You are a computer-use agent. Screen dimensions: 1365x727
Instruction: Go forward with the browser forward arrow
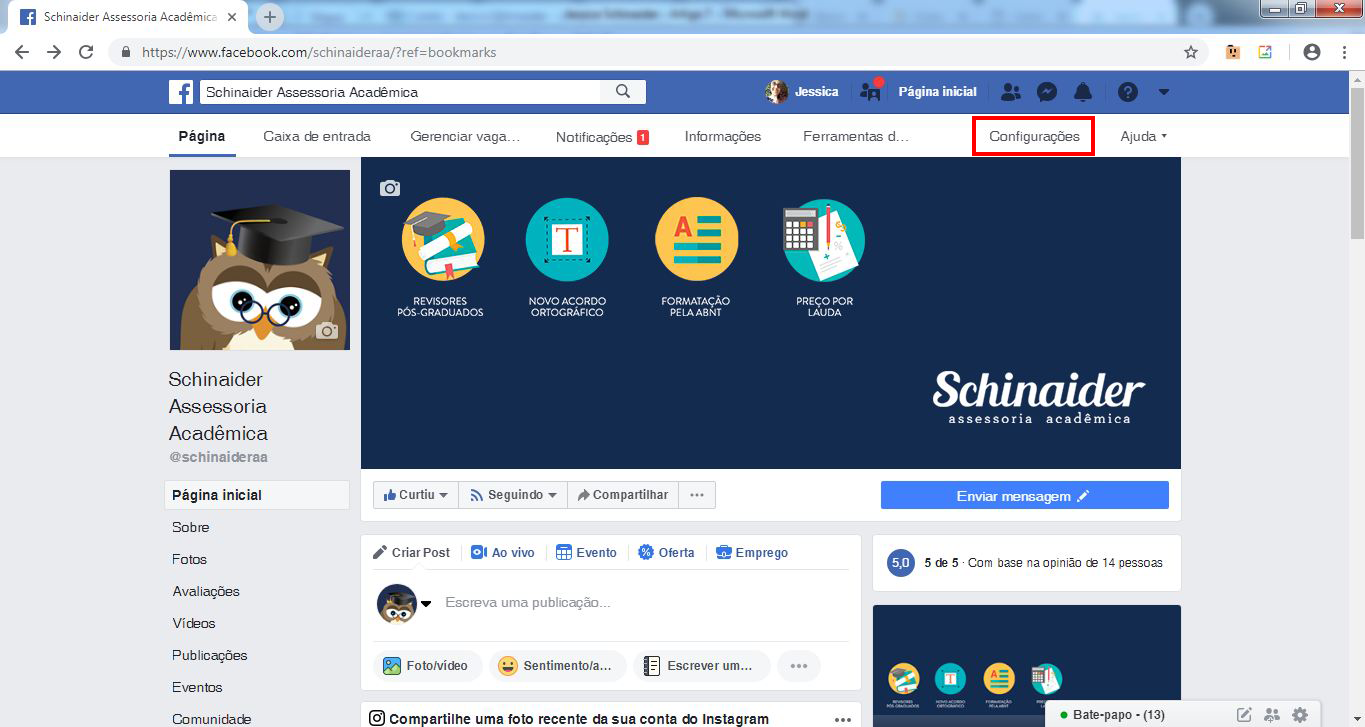pyautogui.click(x=54, y=52)
